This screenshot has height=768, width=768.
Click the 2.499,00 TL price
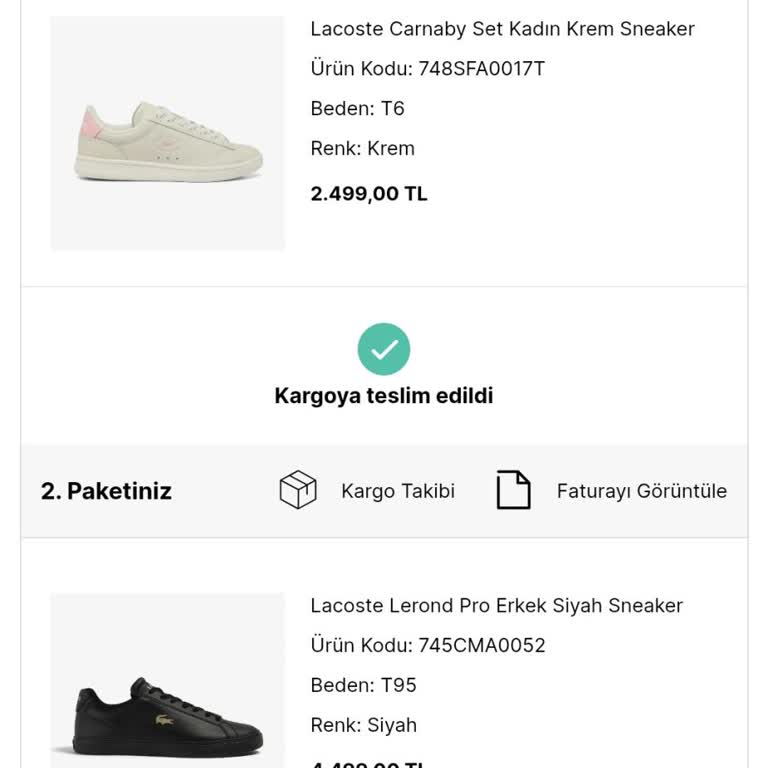pos(369,194)
